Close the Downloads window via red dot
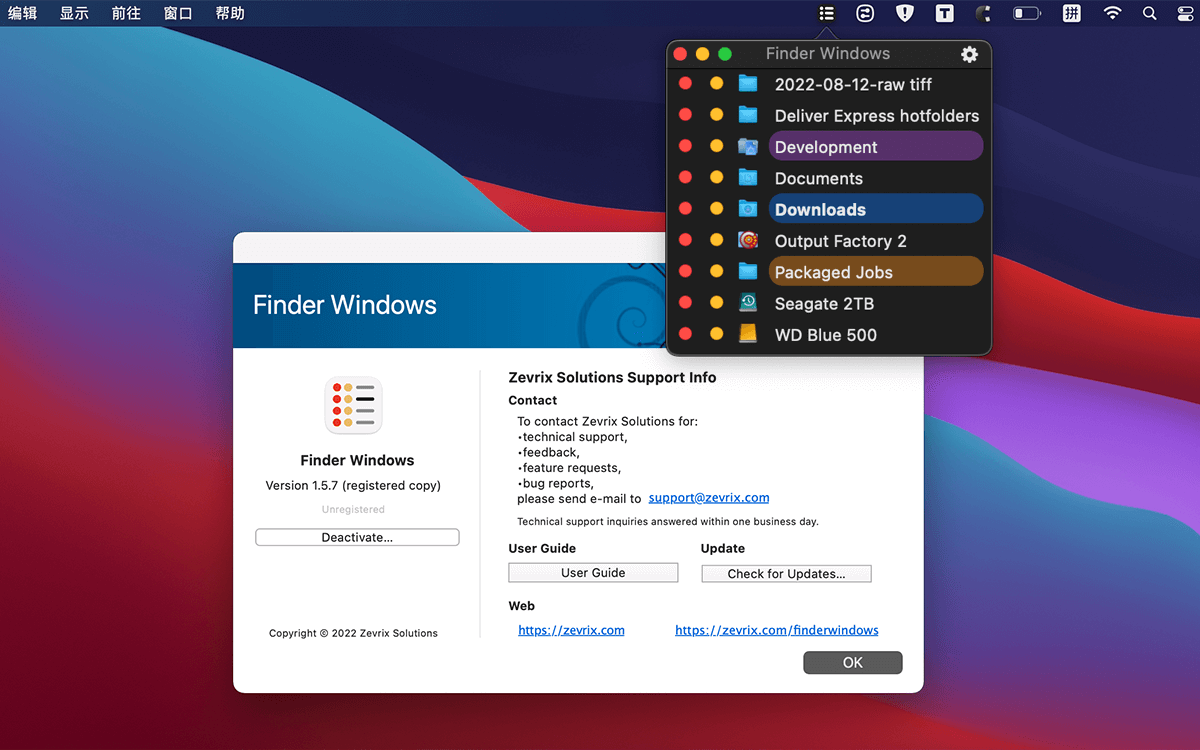The width and height of the screenshot is (1200, 750). point(685,208)
